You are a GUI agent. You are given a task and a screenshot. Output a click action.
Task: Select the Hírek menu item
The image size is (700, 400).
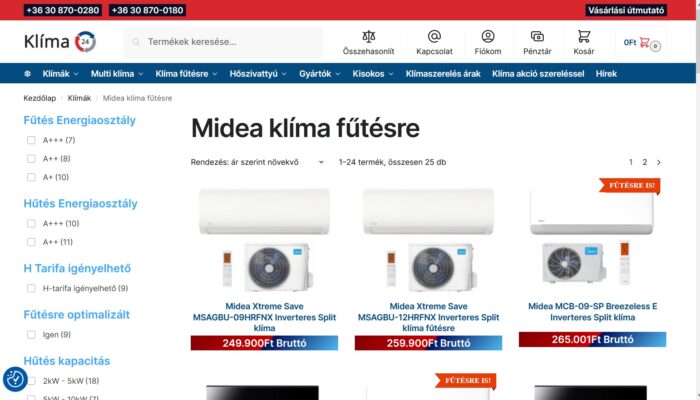[x=606, y=74]
